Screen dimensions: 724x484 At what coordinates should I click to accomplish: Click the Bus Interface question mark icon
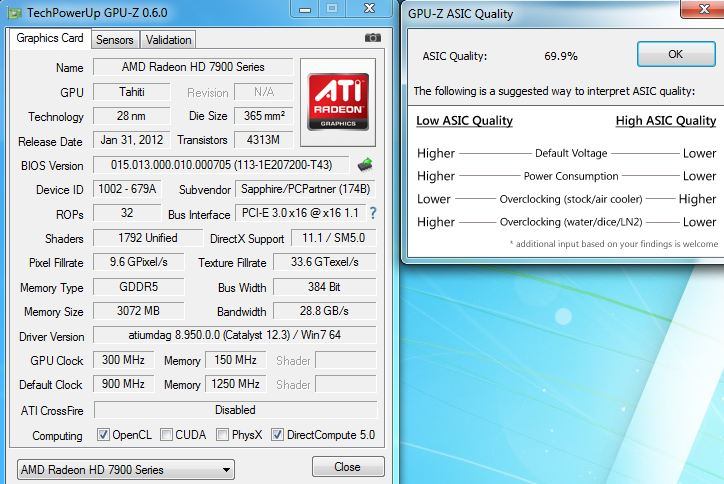click(x=373, y=213)
